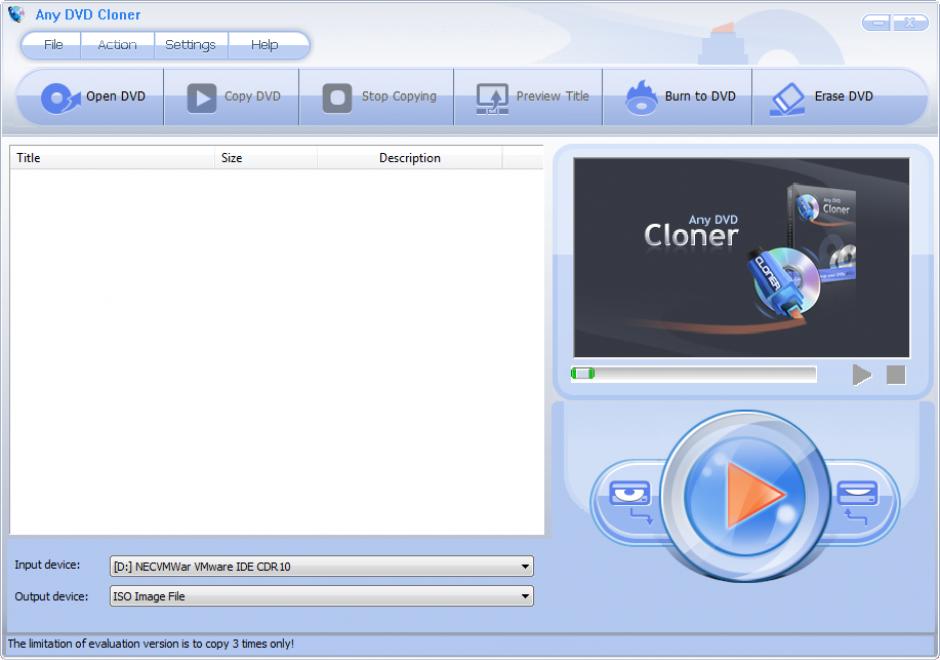
Task: Close the Any DVD Cloner window
Action: pos(910,23)
